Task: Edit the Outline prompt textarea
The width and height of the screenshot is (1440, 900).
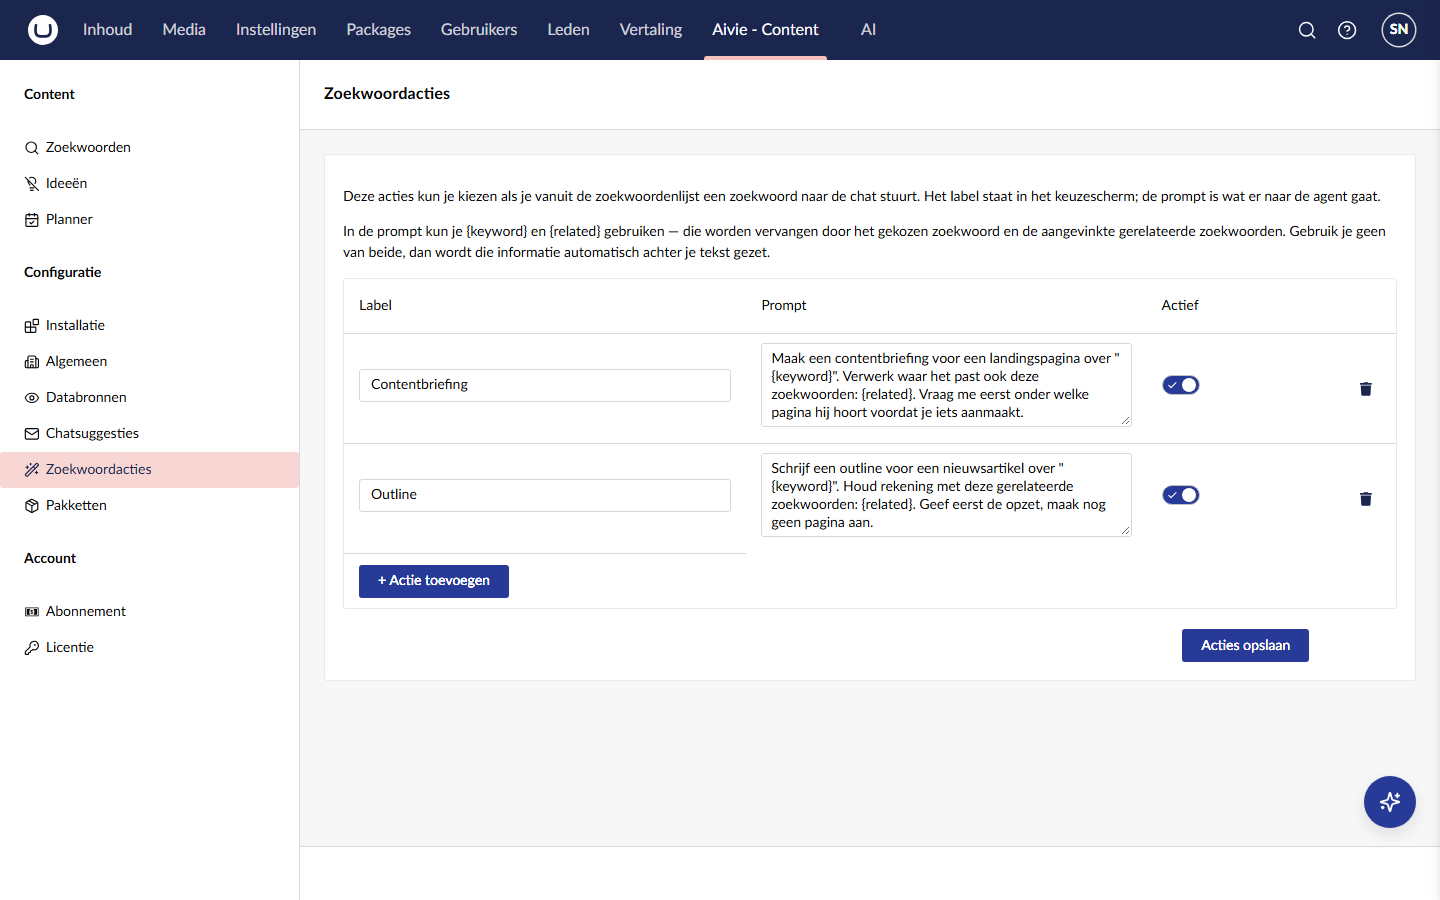Action: (x=946, y=495)
